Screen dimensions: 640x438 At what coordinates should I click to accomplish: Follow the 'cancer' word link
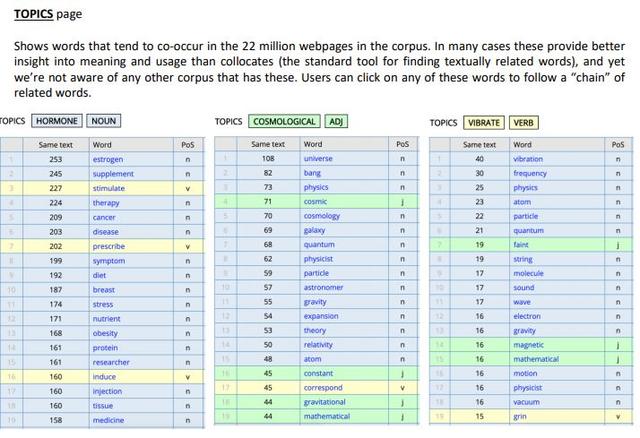click(x=104, y=217)
